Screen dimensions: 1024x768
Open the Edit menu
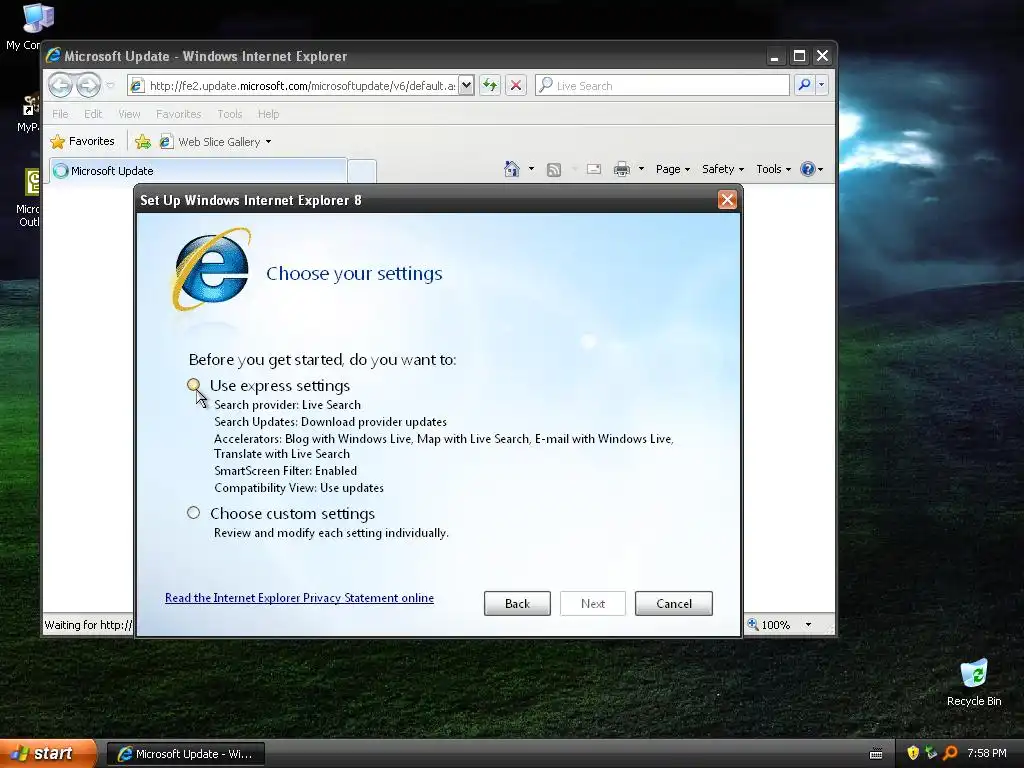click(x=93, y=114)
